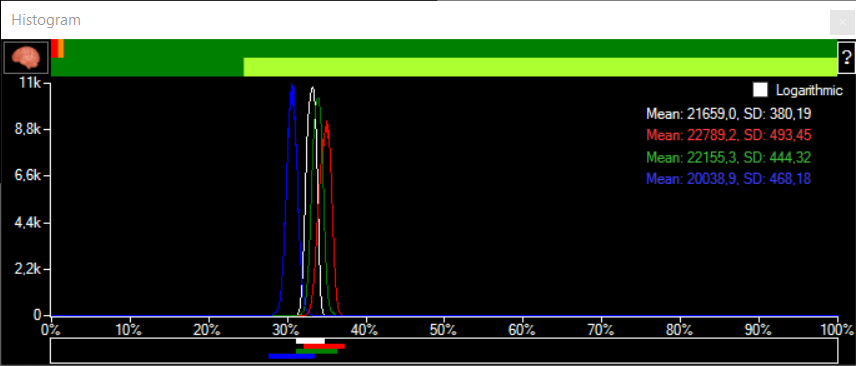Viewport: 856px width, 366px height.
Task: Open the question mark help button
Action: pyautogui.click(x=847, y=57)
